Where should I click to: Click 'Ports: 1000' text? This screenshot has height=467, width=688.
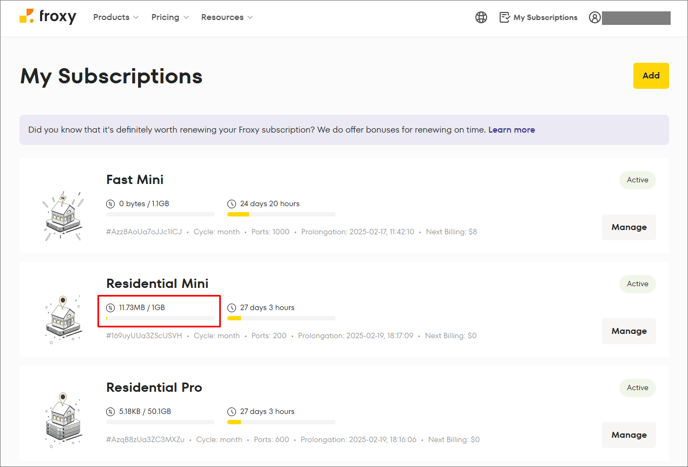270,232
